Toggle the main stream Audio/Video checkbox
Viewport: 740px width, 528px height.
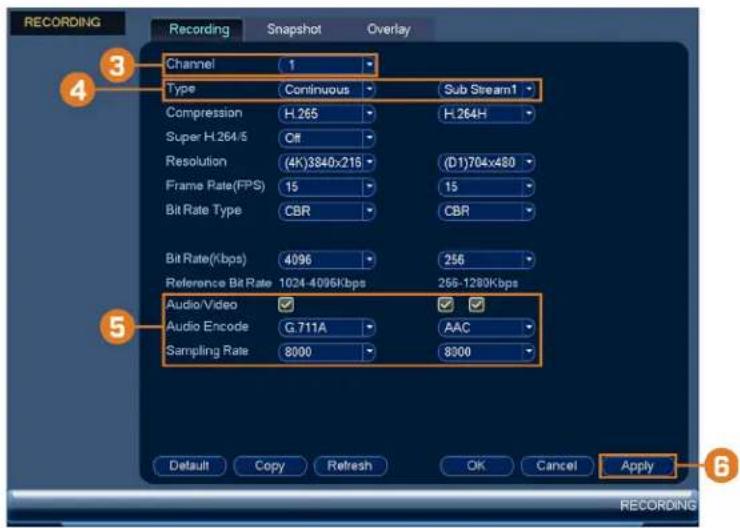[286, 305]
